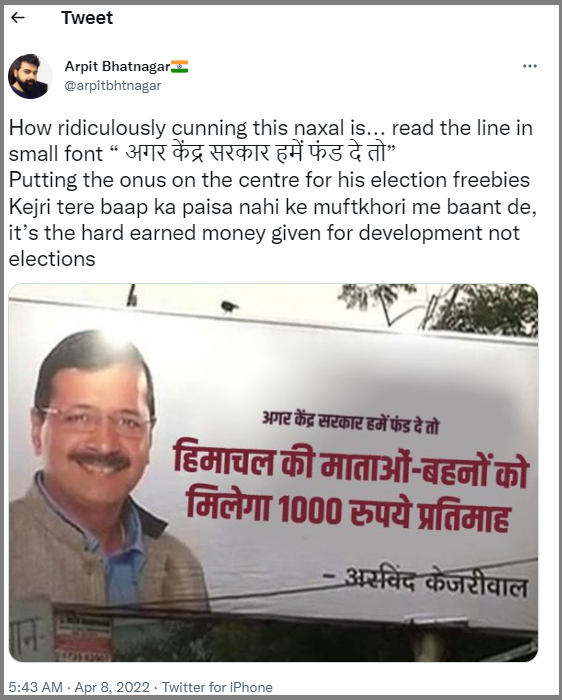Image resolution: width=562 pixels, height=700 pixels.
Task: Click the Indian flag emoji beside the name
Action: tap(179, 67)
